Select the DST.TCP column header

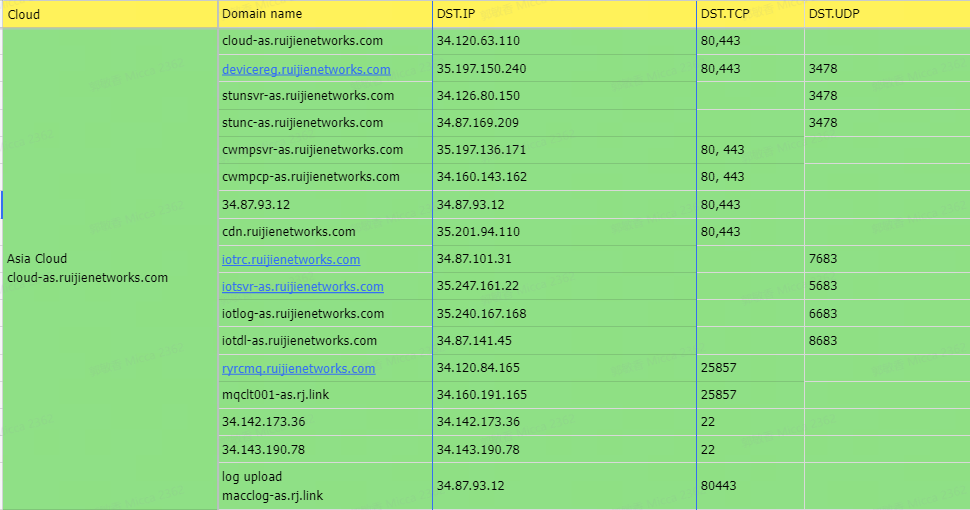[750, 14]
